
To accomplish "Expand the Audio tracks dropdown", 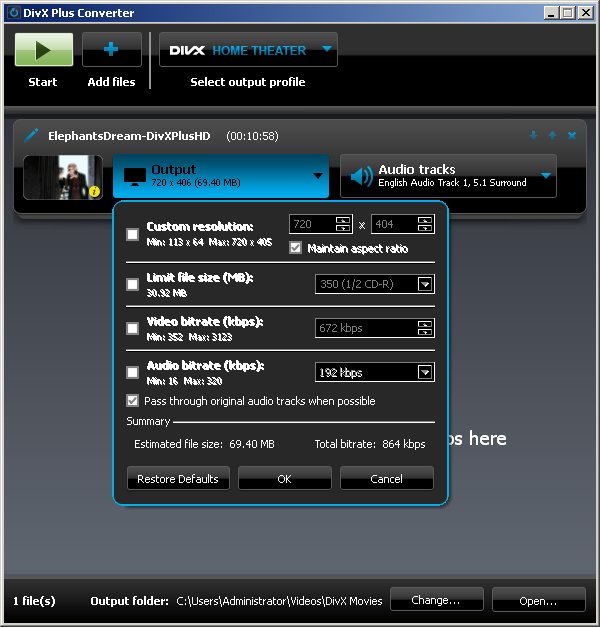I will click(546, 175).
